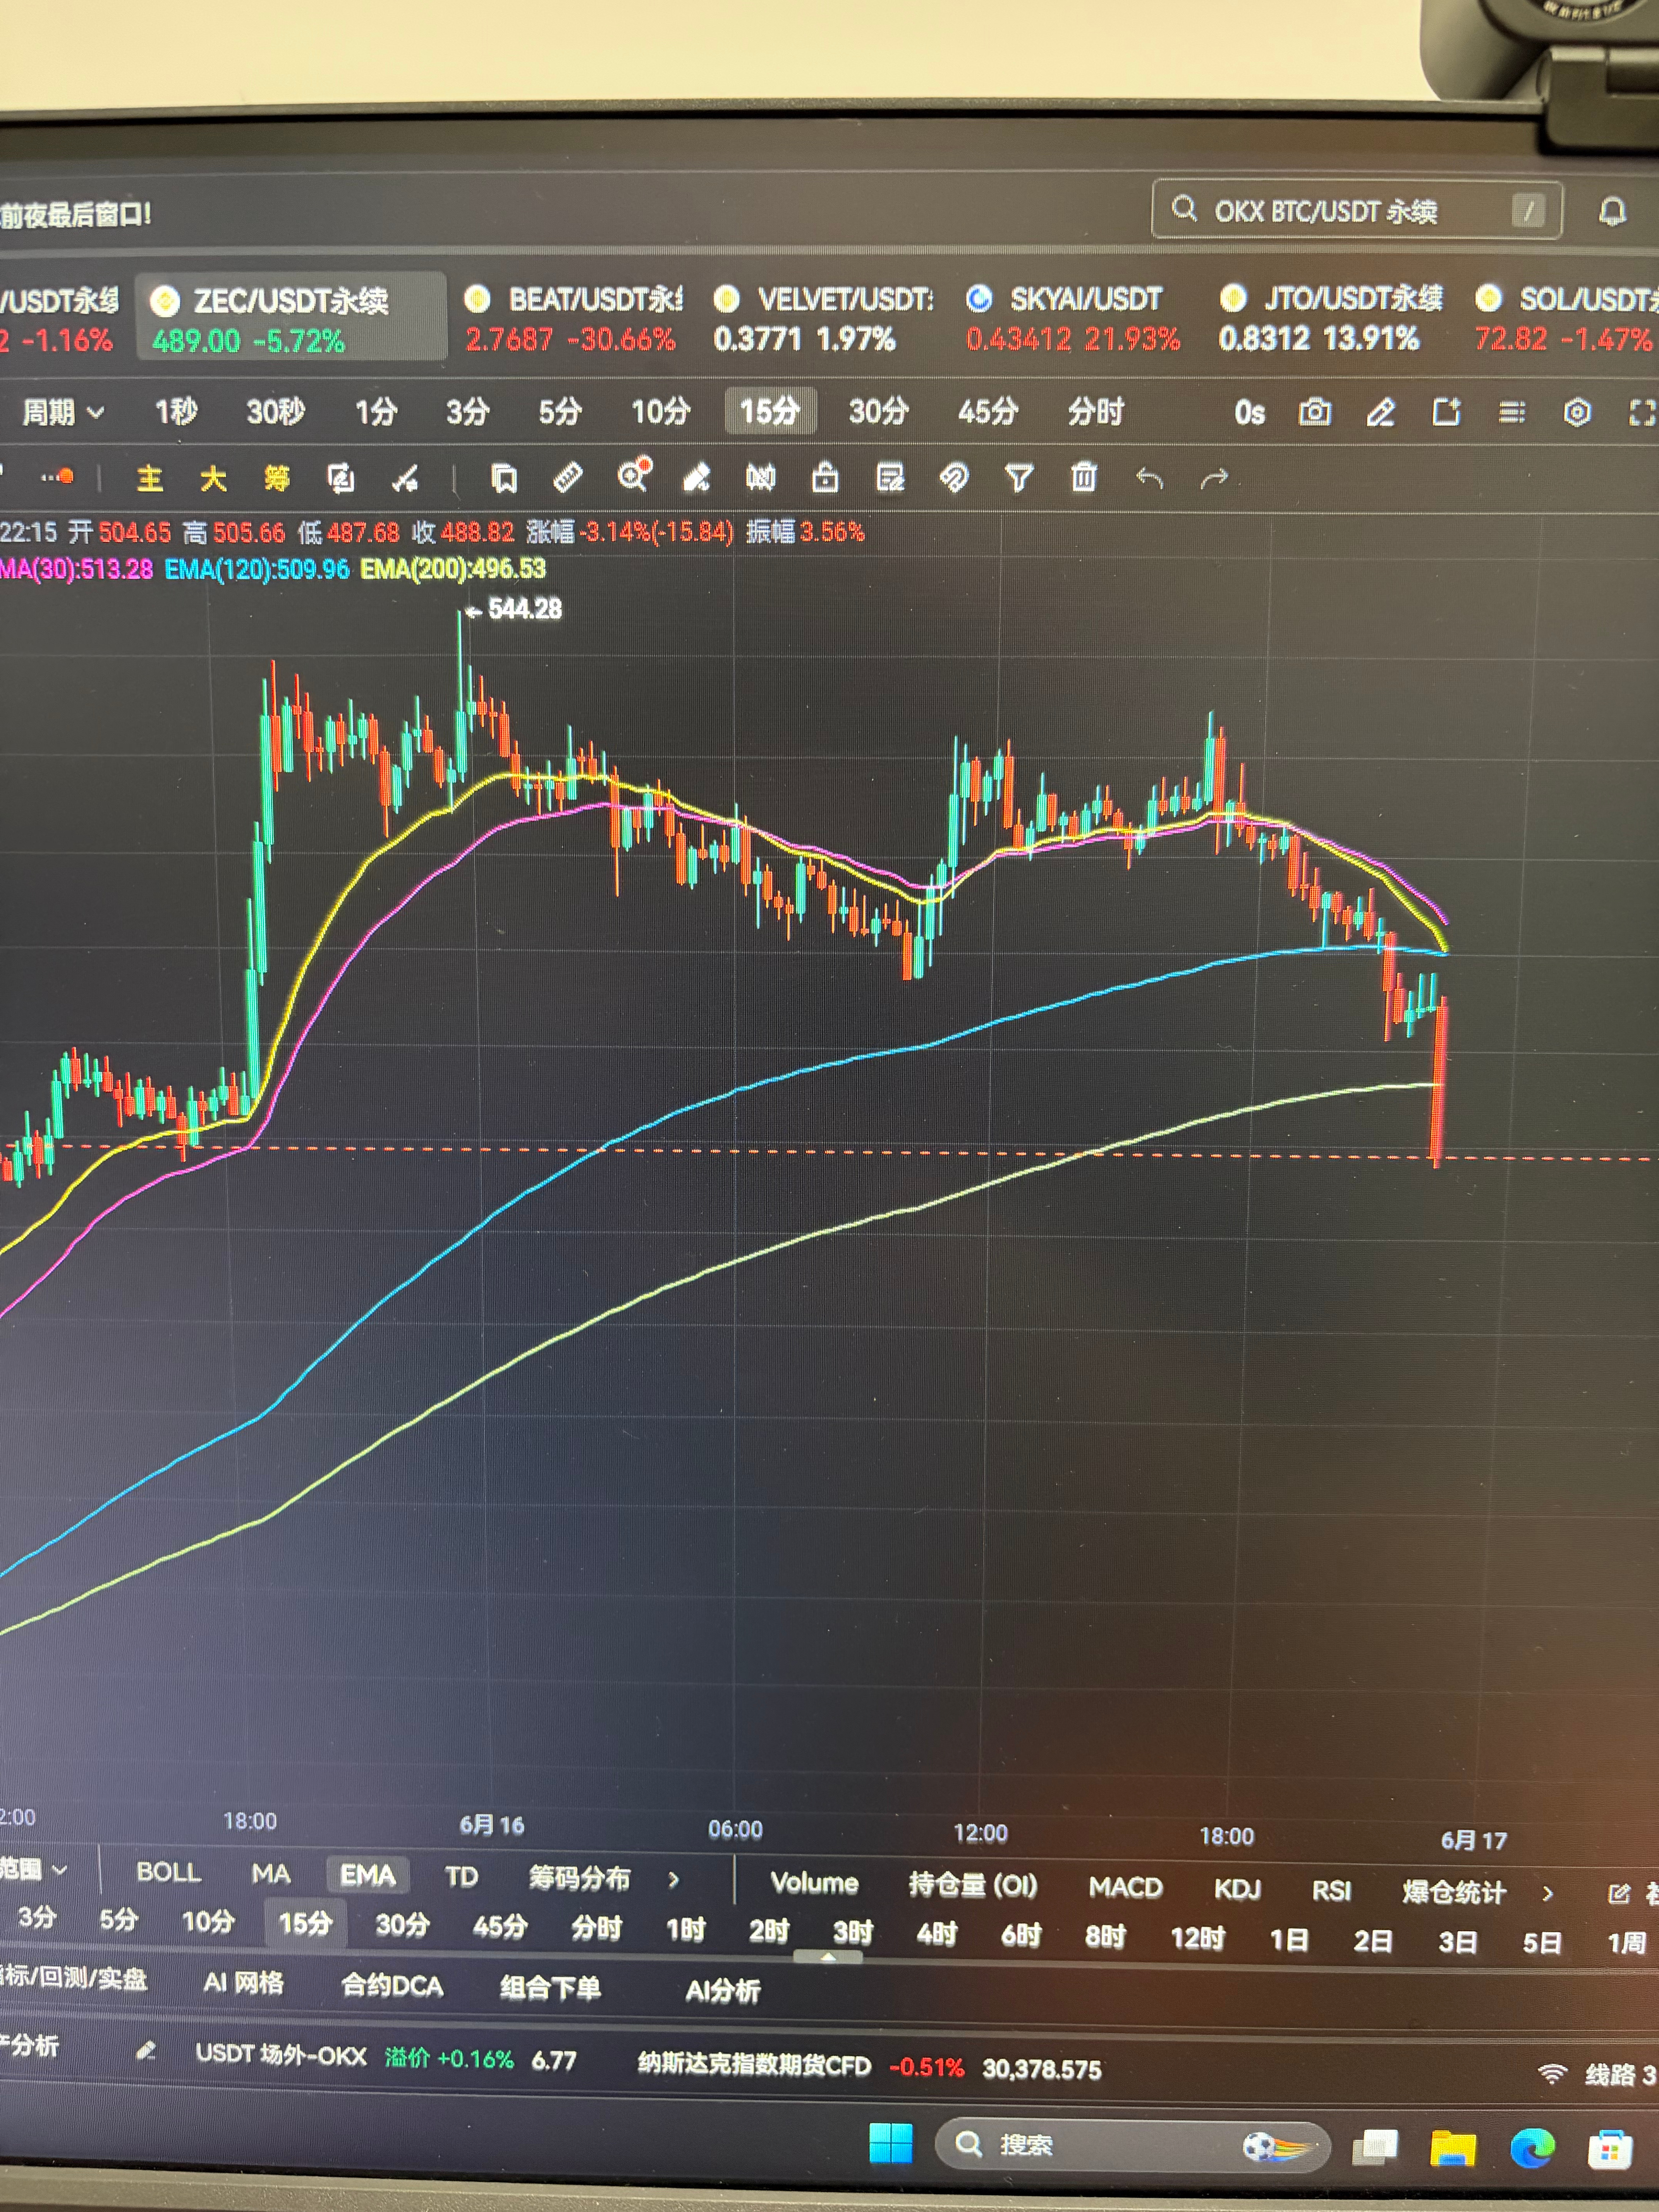Expand more sub-indicators after 爆仓统计

(1547, 1894)
